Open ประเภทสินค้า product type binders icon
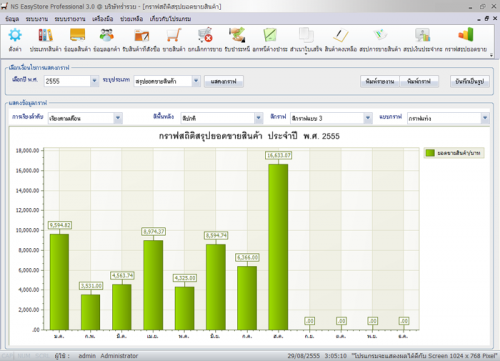The height and width of the screenshot is (361, 500). click(45, 35)
